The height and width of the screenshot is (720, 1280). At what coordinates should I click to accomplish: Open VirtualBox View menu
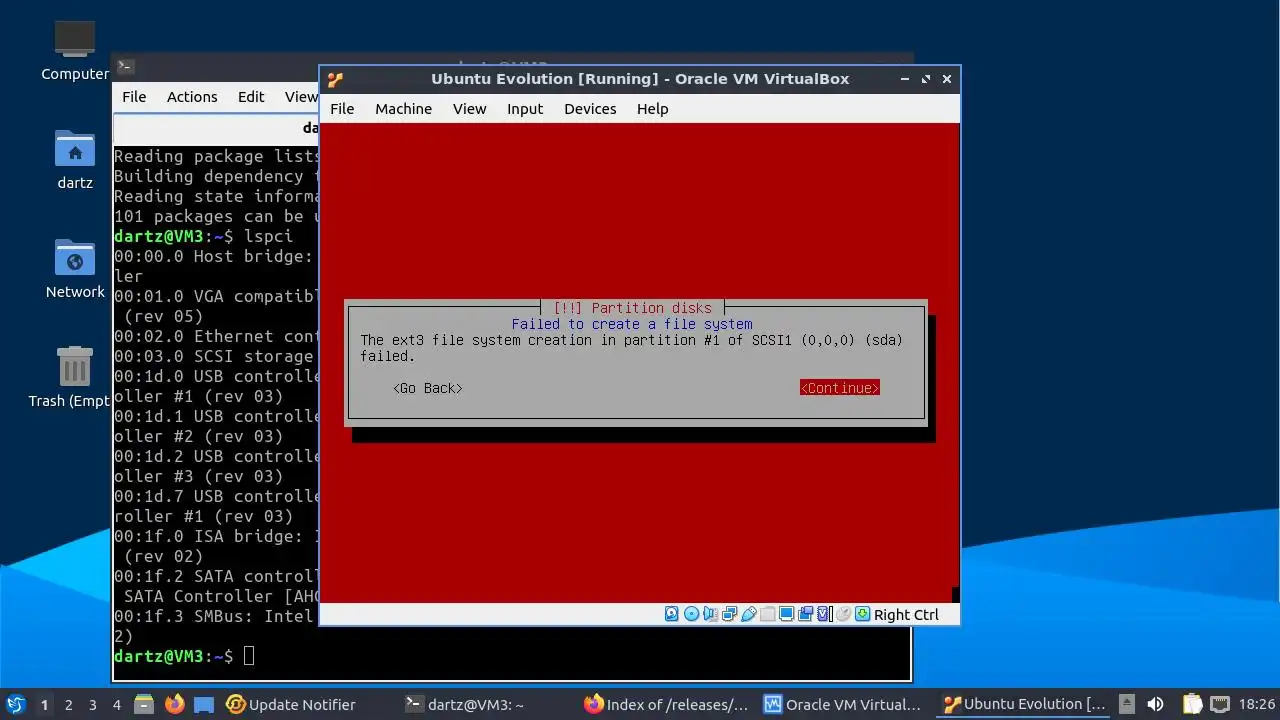(470, 109)
